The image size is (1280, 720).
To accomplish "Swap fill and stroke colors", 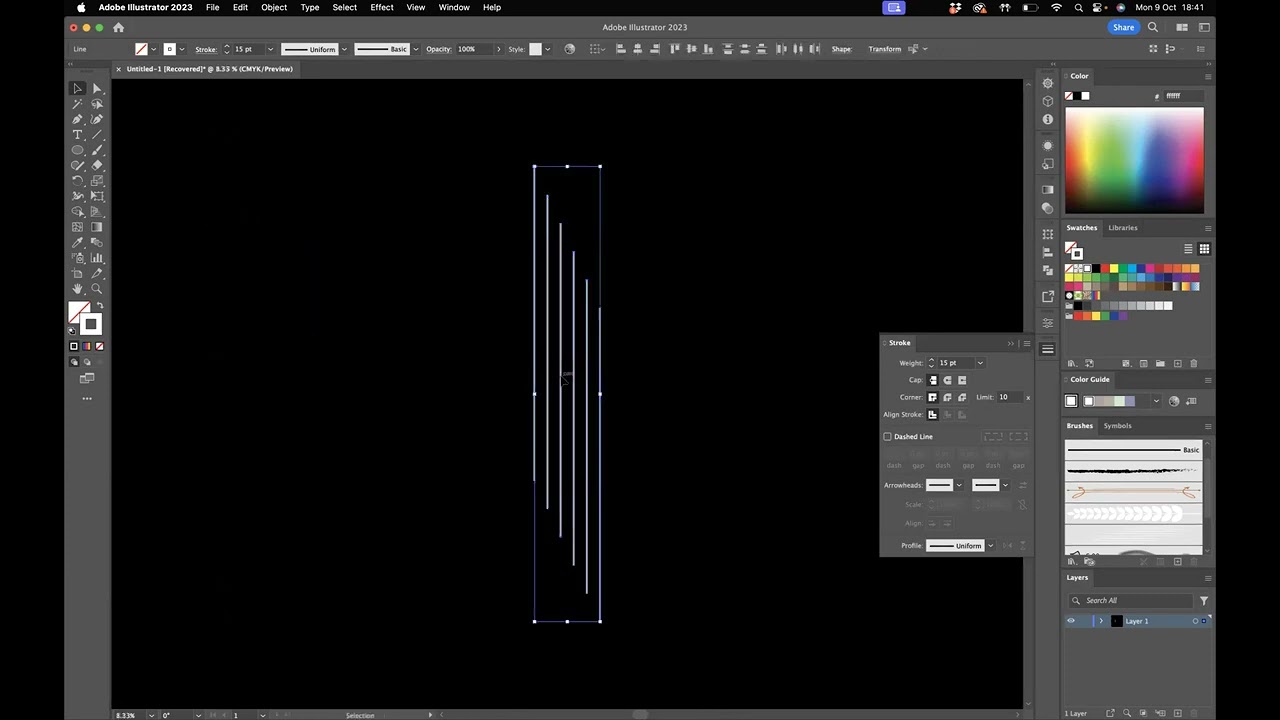I will coord(99,306).
